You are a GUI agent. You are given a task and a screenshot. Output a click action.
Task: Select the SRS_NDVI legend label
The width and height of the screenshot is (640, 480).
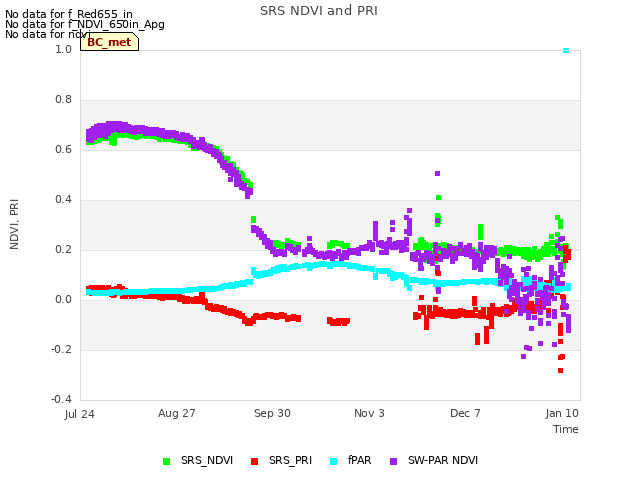[x=207, y=460]
